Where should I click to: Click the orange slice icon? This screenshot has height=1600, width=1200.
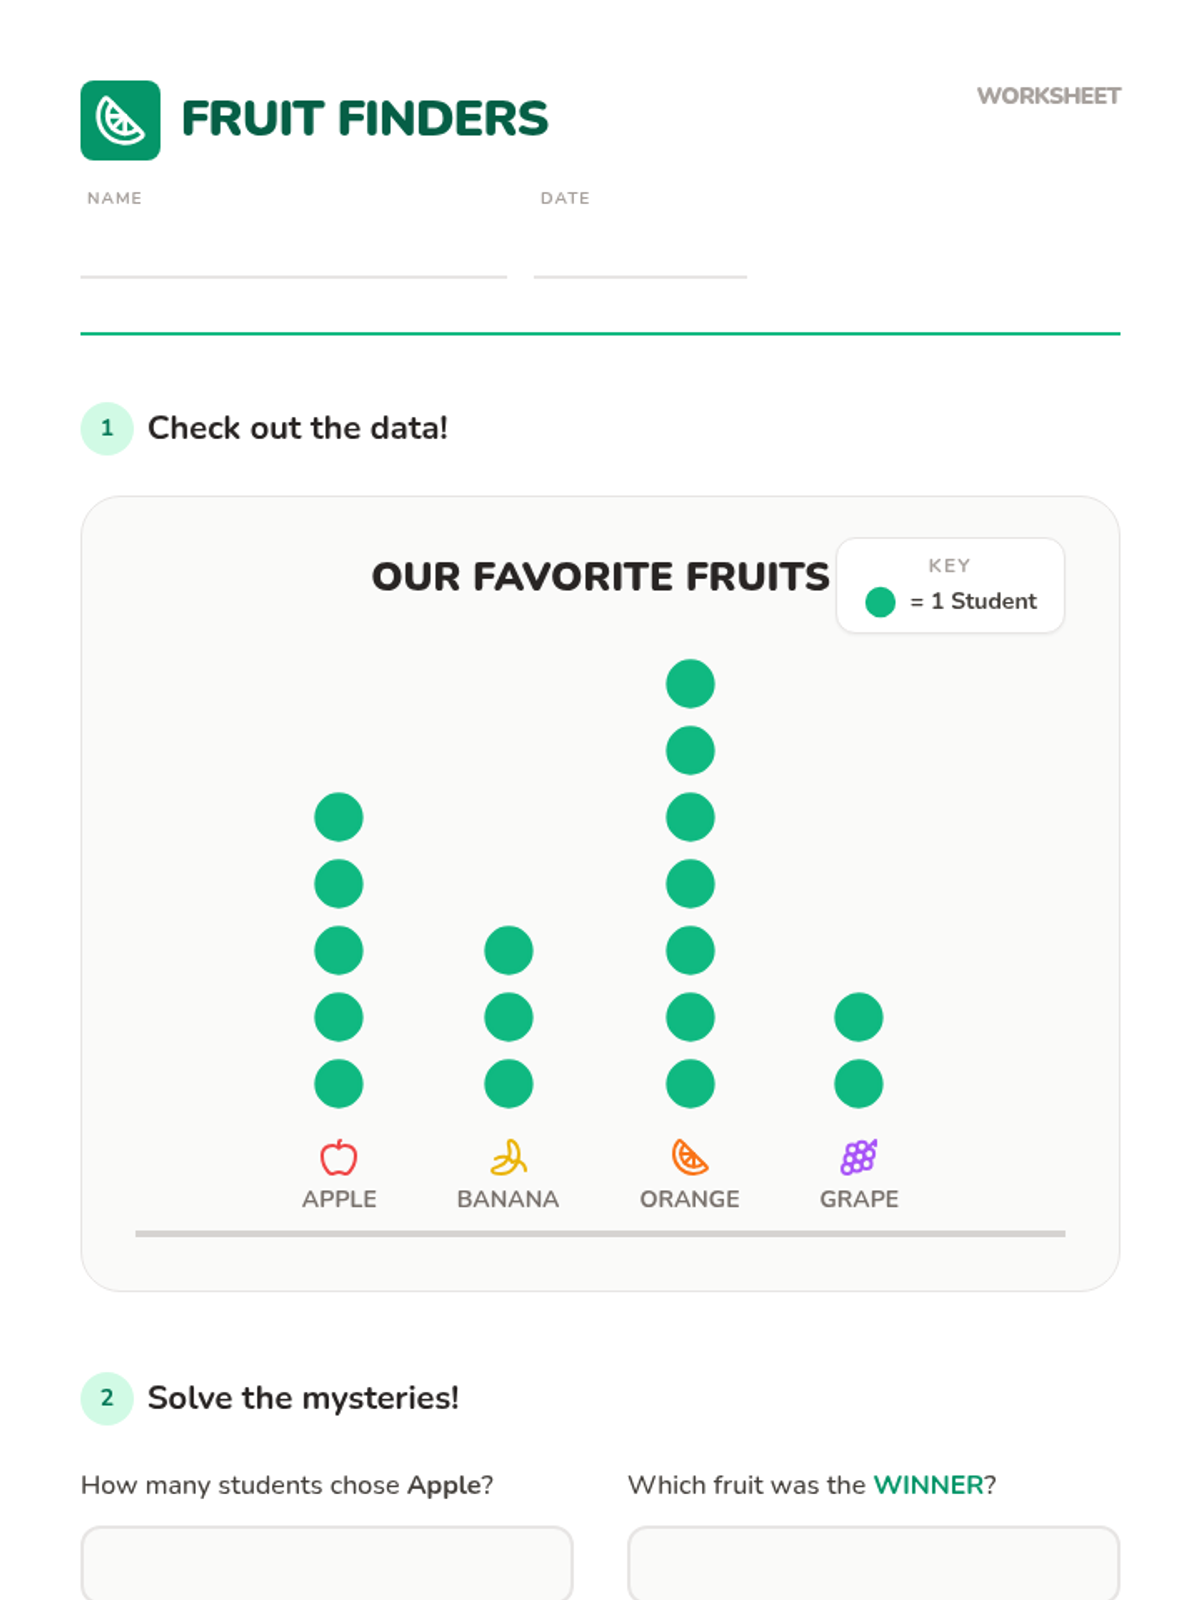(690, 1157)
